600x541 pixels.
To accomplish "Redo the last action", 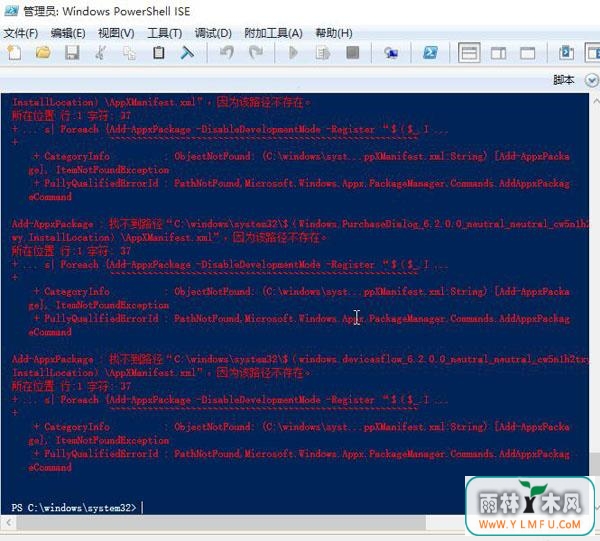I will click(256, 52).
